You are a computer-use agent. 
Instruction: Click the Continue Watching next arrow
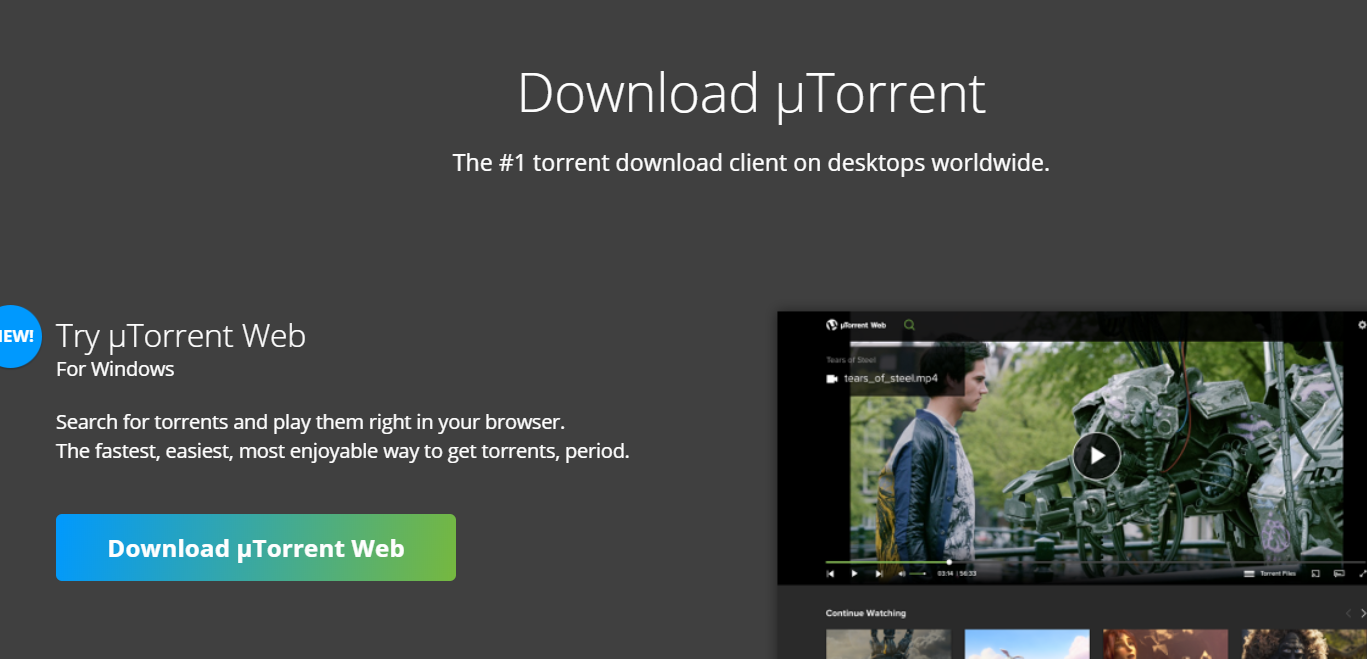point(1363,613)
